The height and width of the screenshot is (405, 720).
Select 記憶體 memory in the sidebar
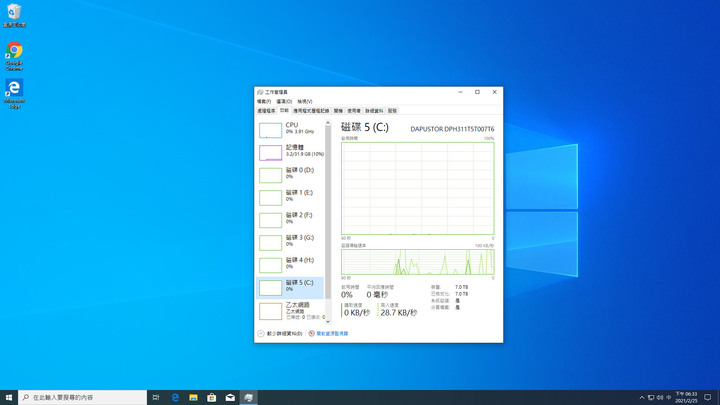pos(290,152)
